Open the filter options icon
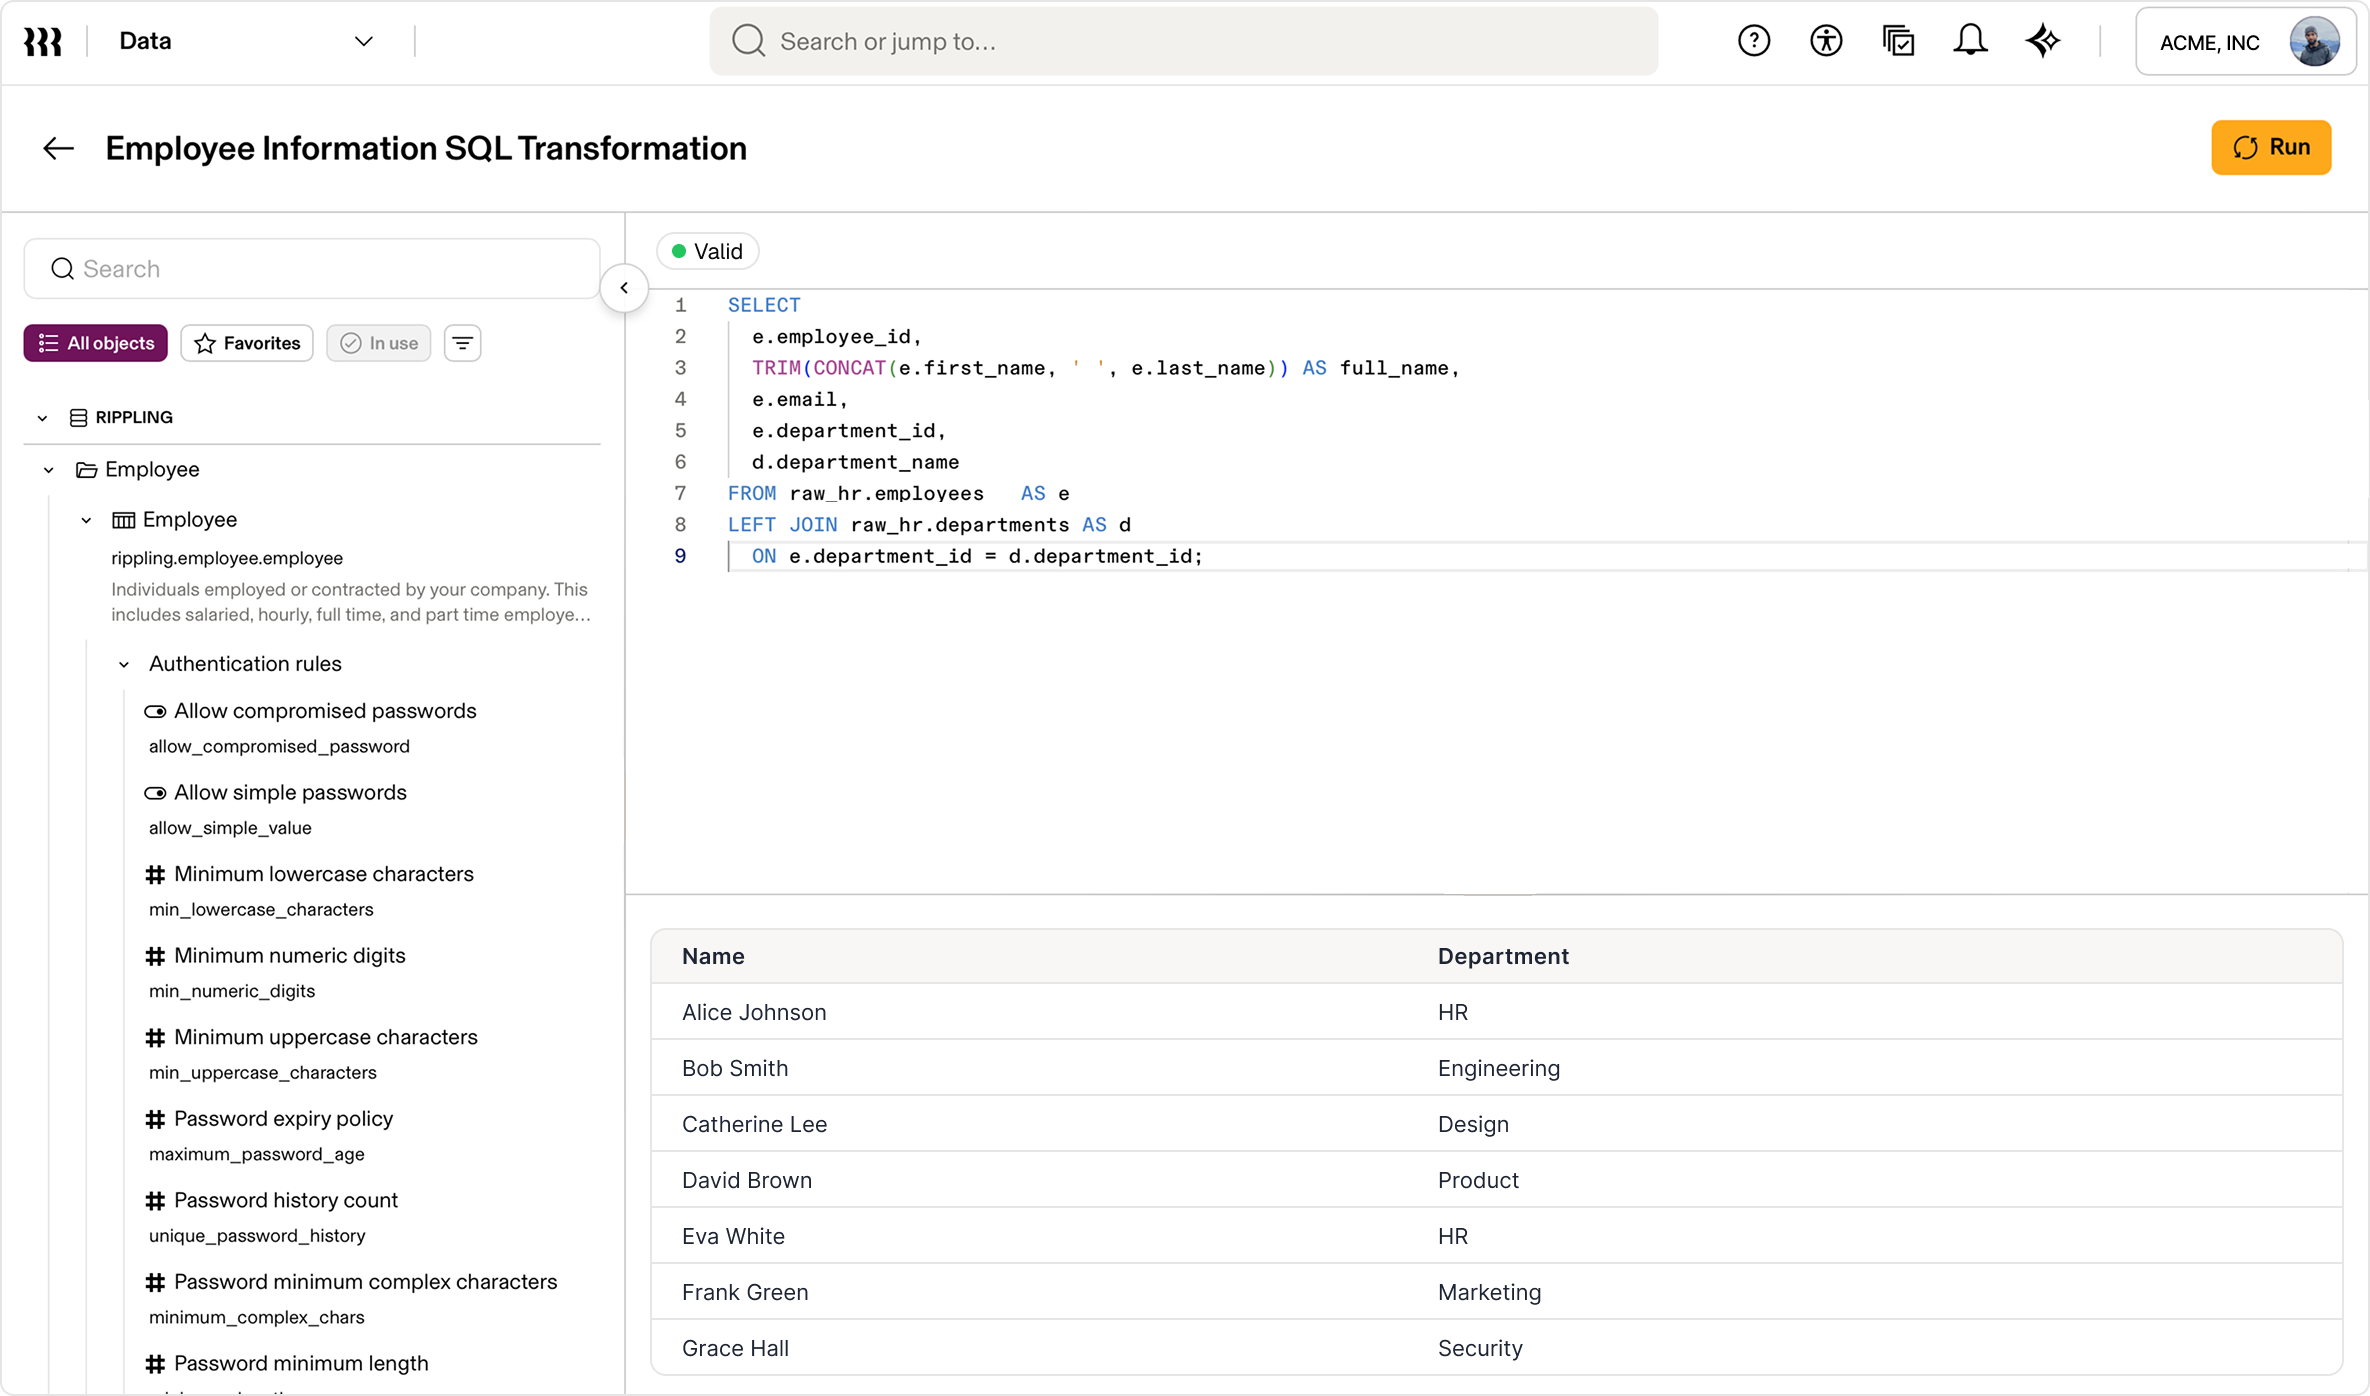This screenshot has width=2370, height=1396. coord(462,344)
